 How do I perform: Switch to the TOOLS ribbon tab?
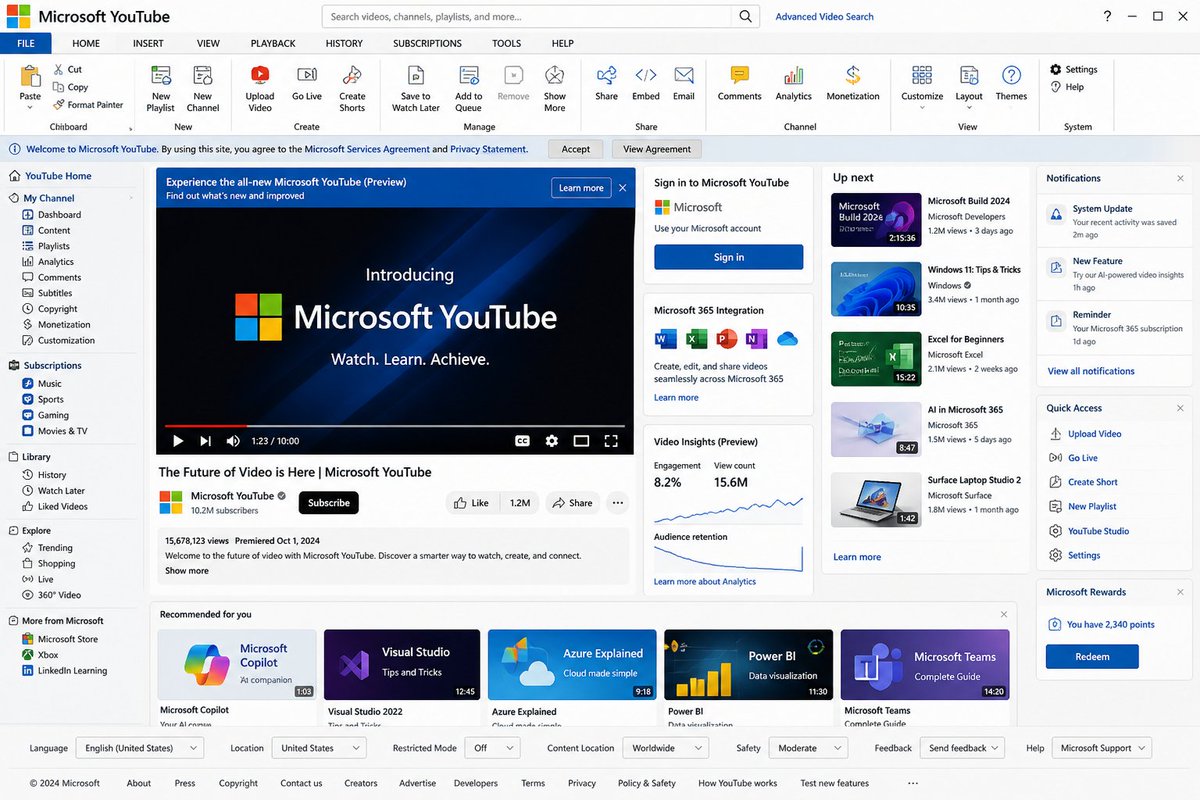point(507,43)
